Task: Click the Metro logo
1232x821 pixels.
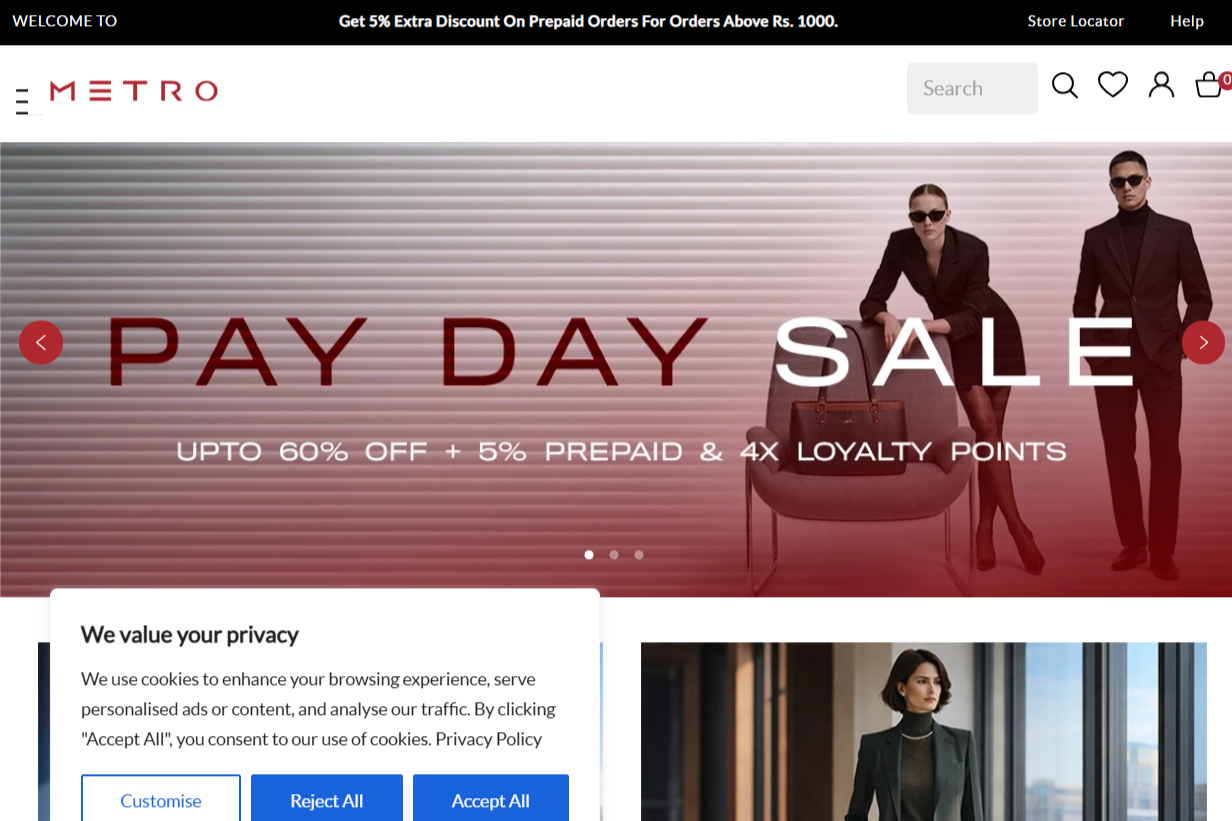Action: [134, 91]
